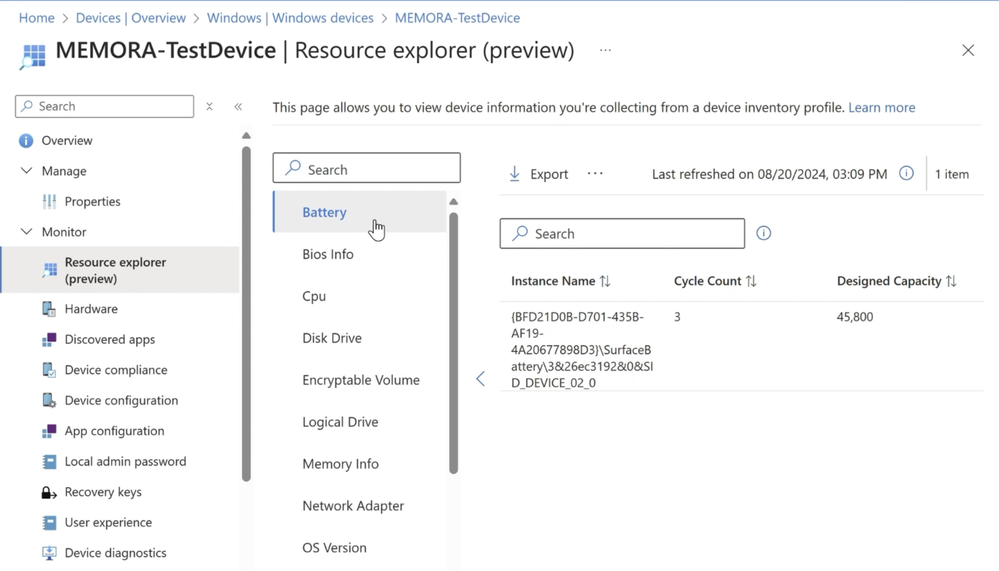
Task: Click the Export download arrow icon
Action: pos(515,174)
